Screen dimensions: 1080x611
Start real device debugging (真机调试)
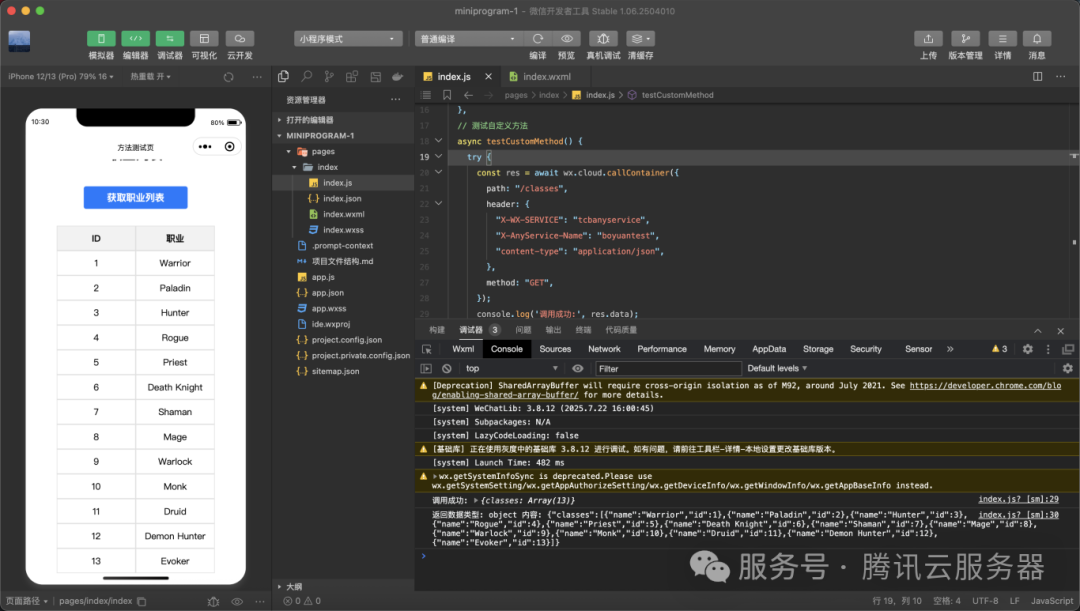[603, 39]
